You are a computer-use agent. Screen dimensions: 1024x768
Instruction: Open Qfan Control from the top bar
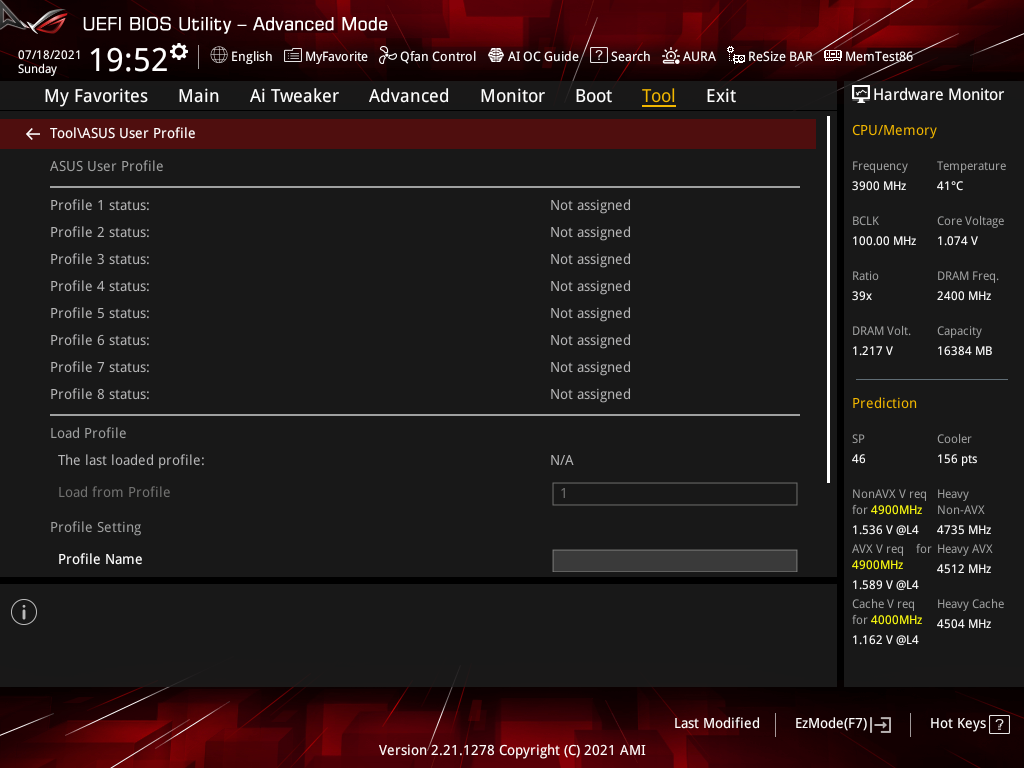tap(427, 56)
